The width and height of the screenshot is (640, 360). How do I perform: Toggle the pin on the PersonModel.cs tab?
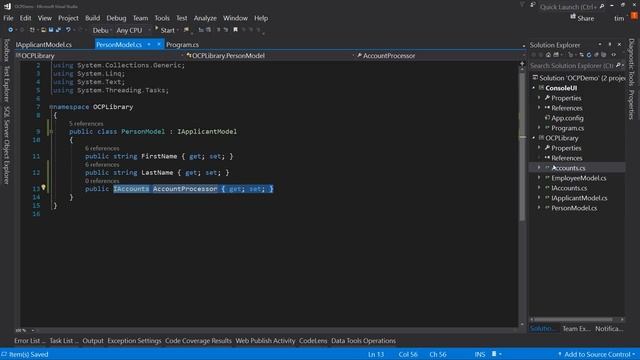pos(149,44)
